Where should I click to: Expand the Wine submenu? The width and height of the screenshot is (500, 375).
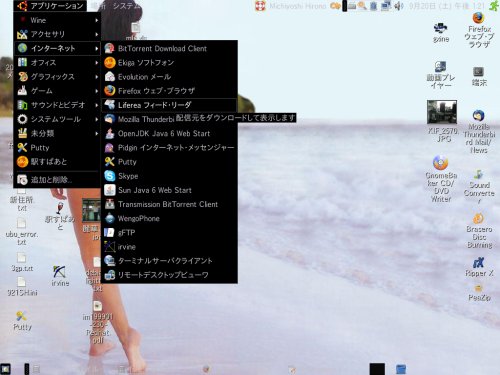point(57,20)
